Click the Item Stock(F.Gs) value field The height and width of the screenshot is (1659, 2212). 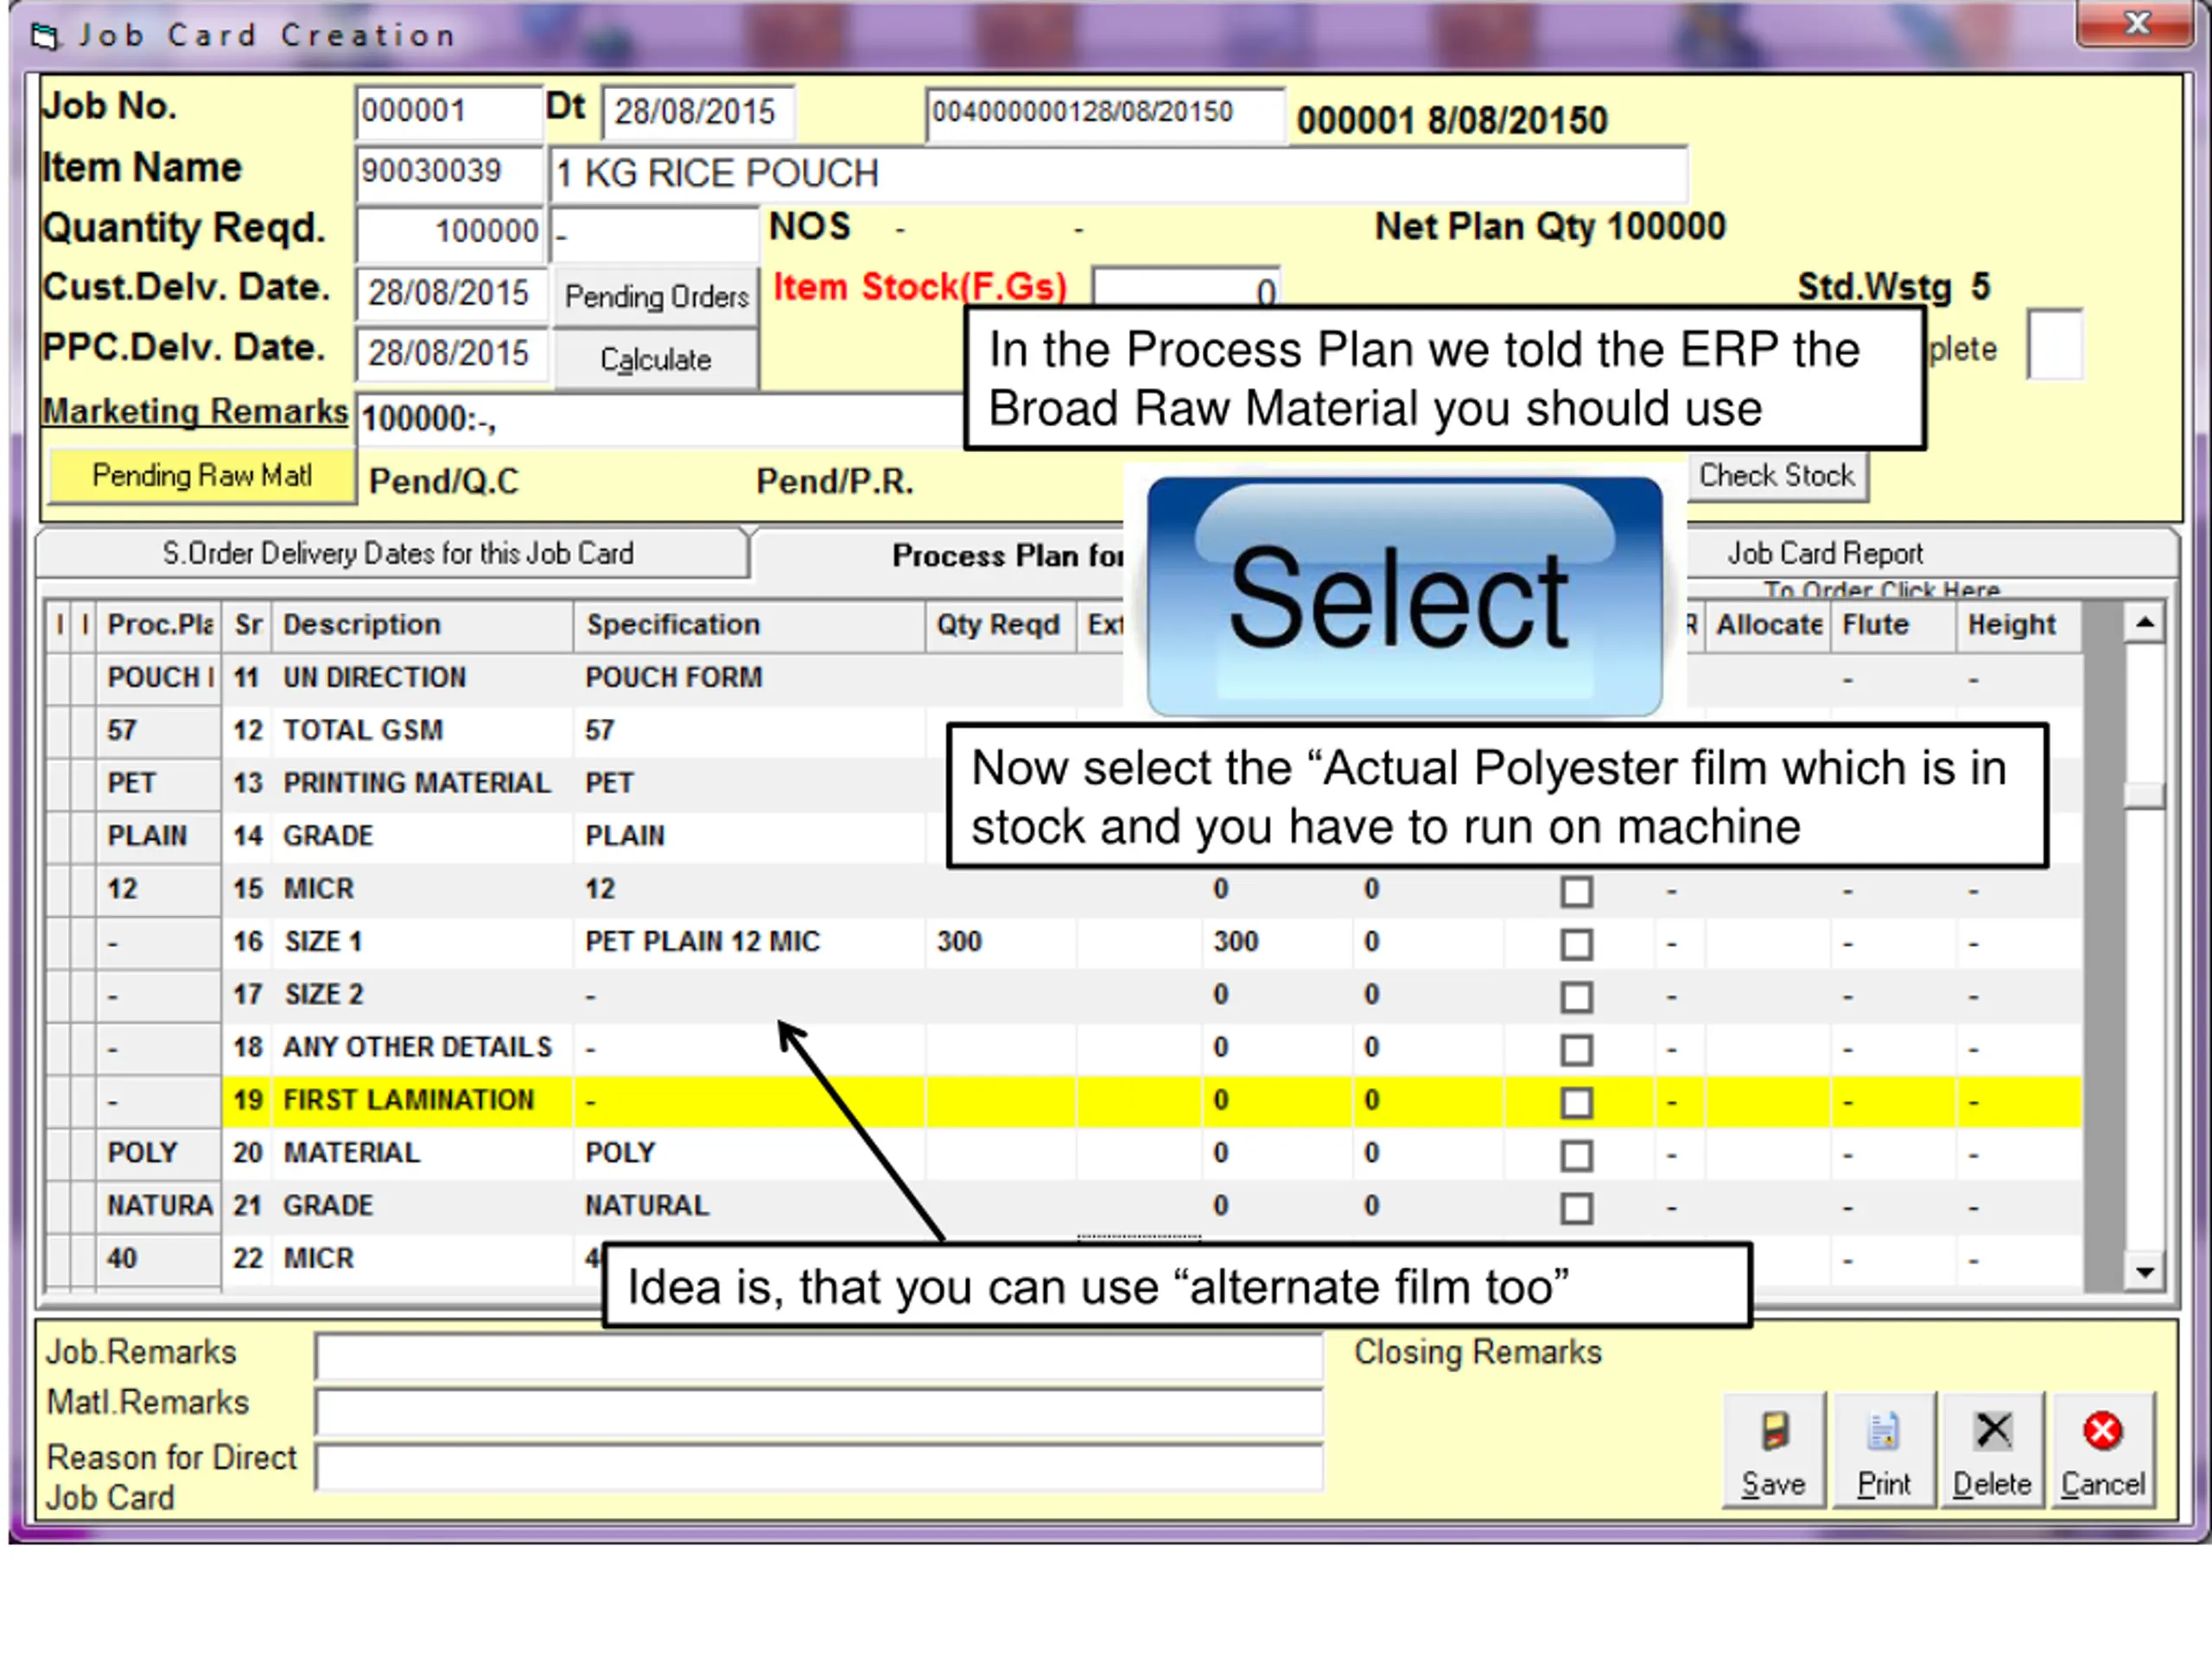1186,287
